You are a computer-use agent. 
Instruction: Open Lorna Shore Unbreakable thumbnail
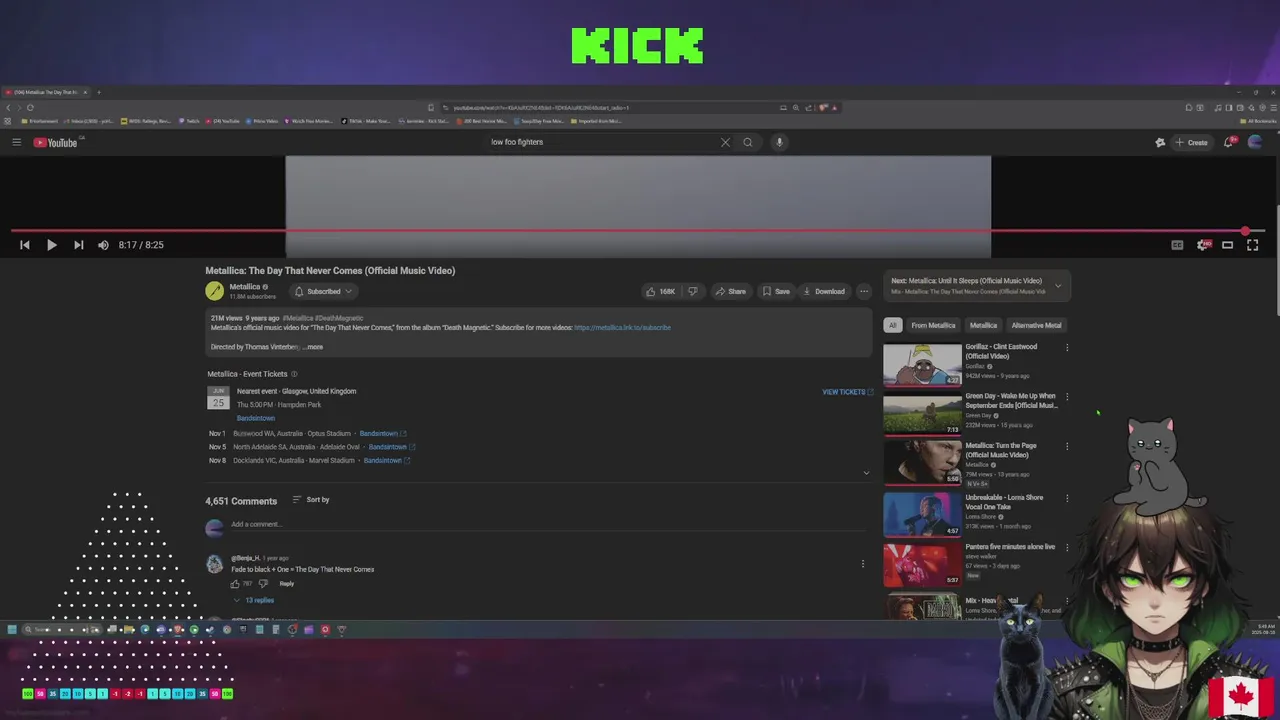922,513
